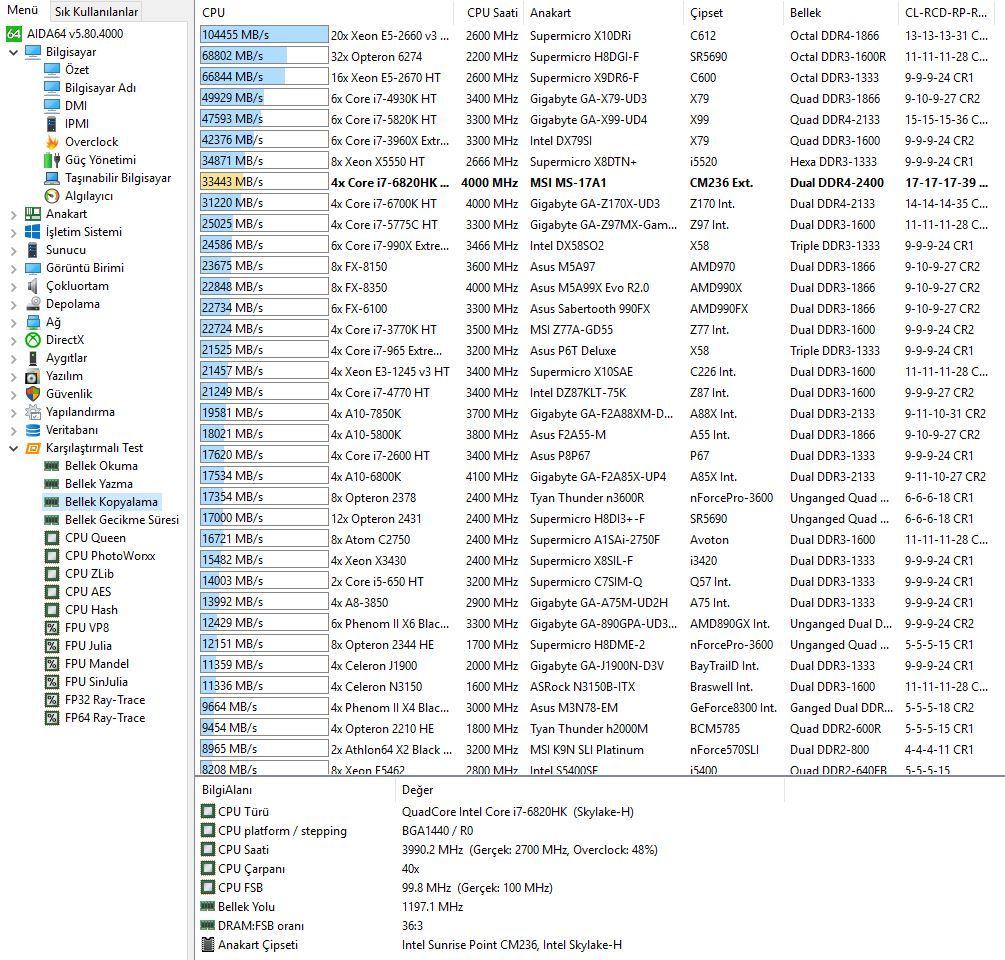
Task: Select the CPU Hash benchmark
Action: point(92,609)
